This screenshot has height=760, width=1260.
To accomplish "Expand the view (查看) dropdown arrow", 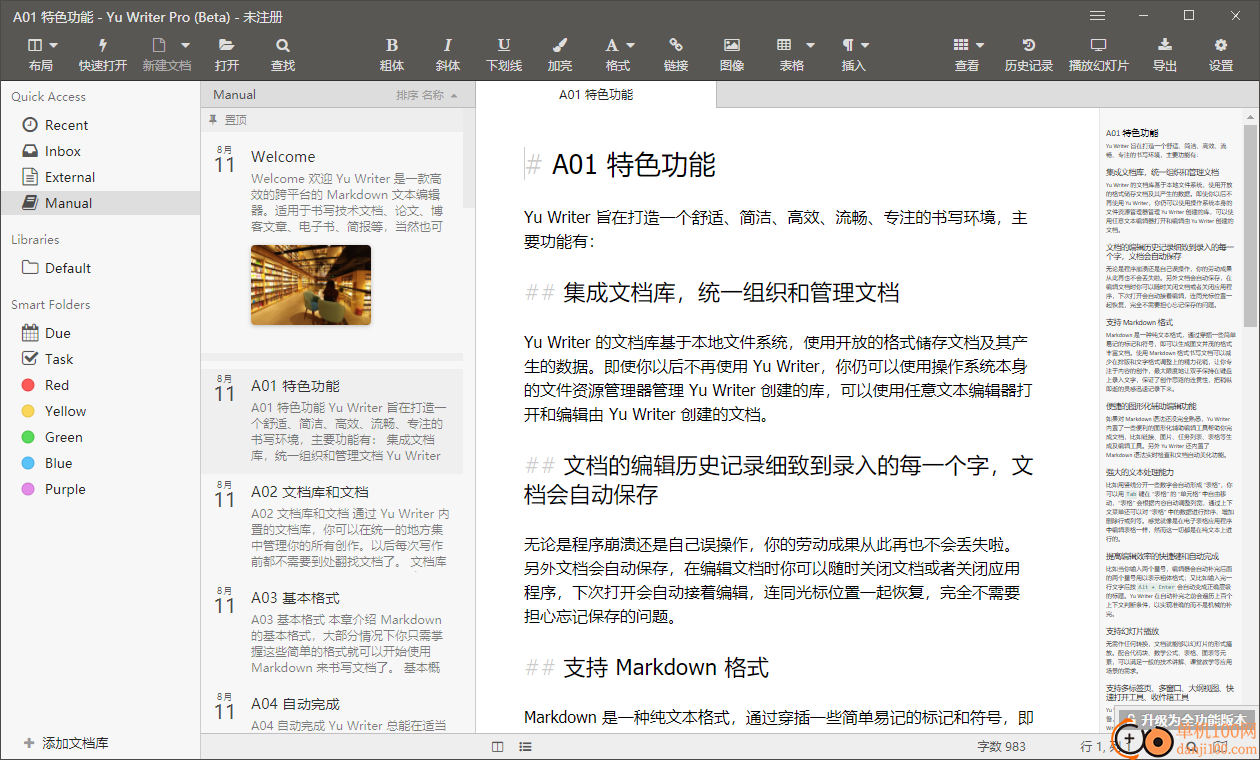I will tap(980, 45).
